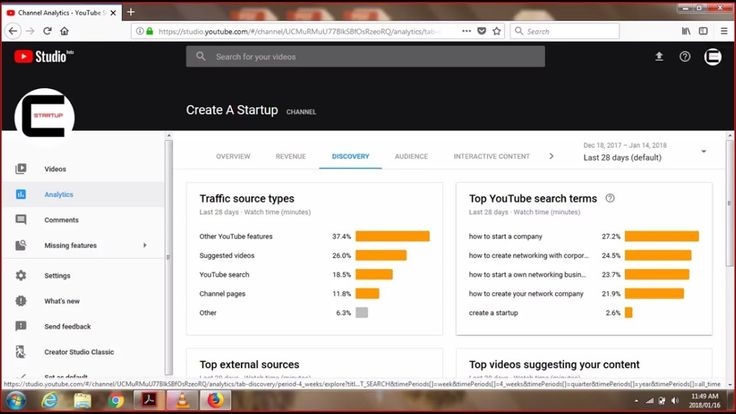Click the Create A Startup channel avatar

click(x=45, y=115)
